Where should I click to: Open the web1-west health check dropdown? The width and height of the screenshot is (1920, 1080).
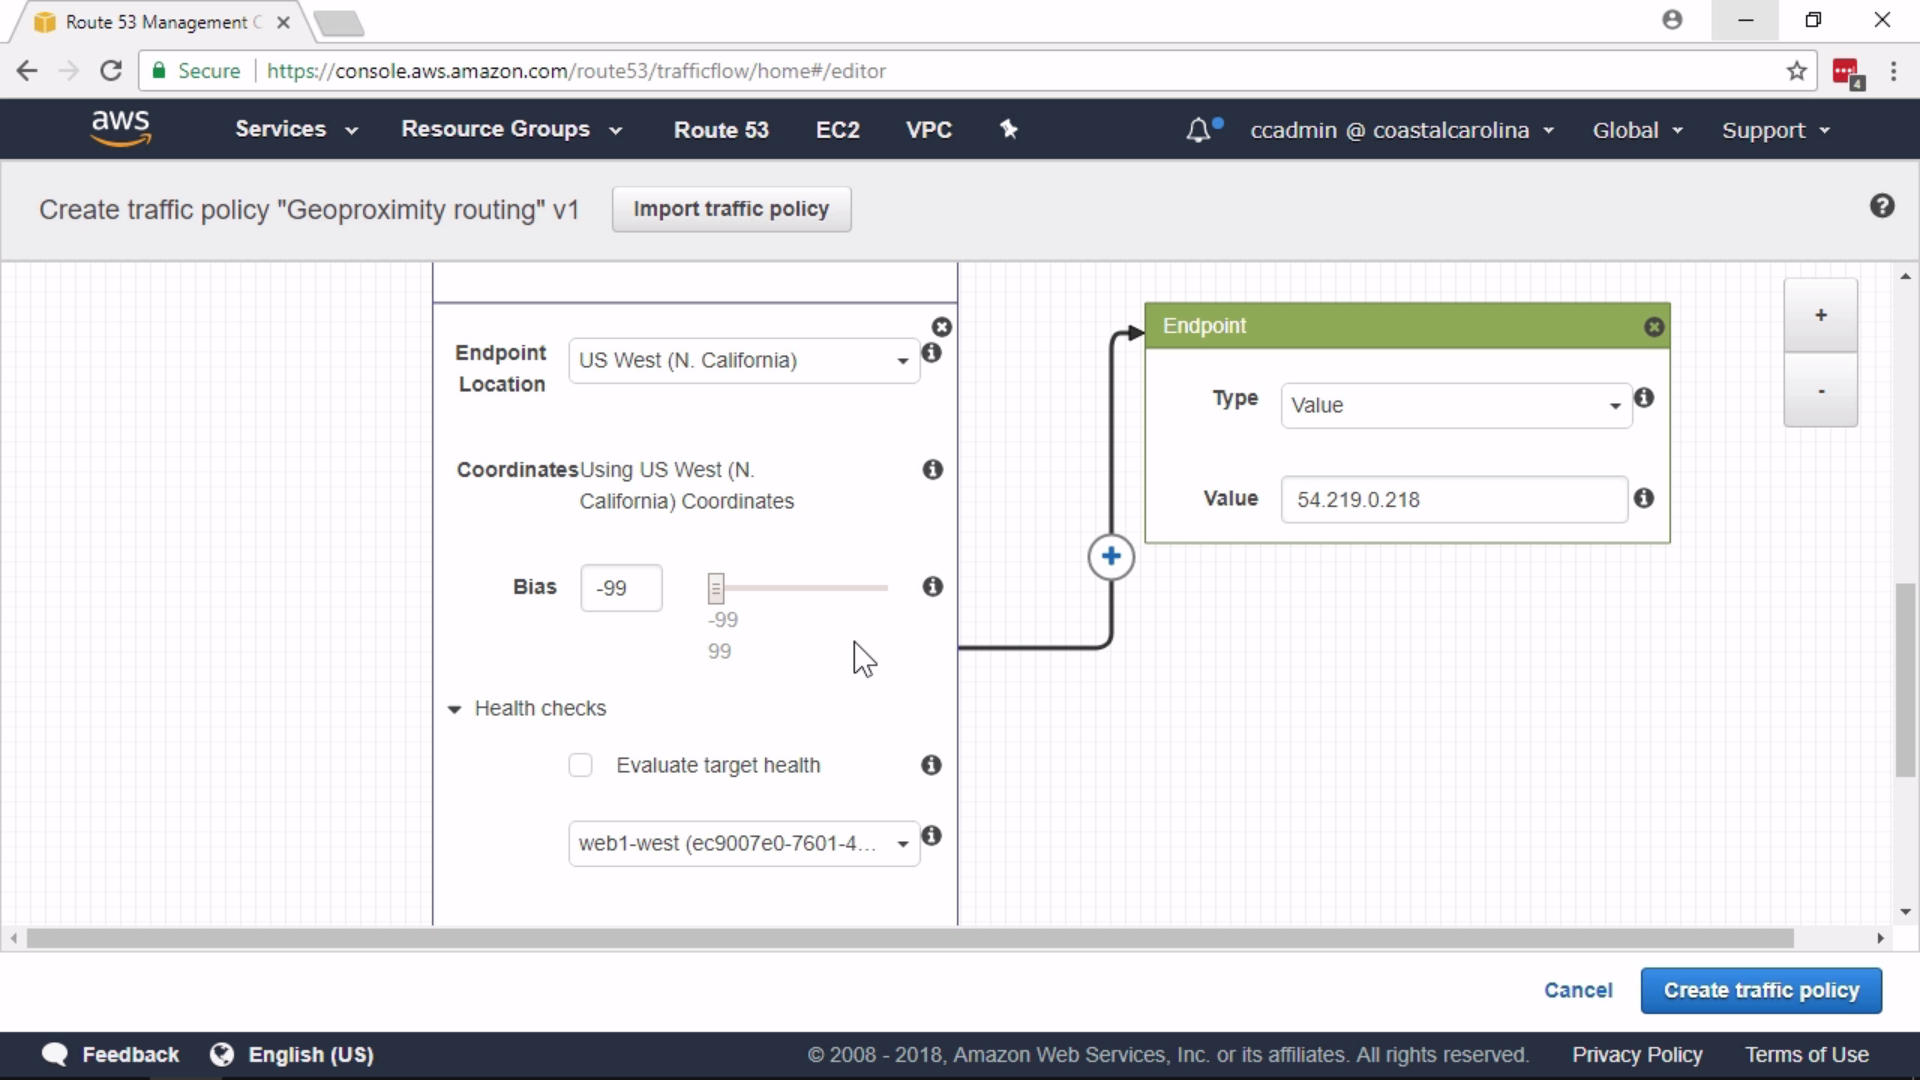744,843
